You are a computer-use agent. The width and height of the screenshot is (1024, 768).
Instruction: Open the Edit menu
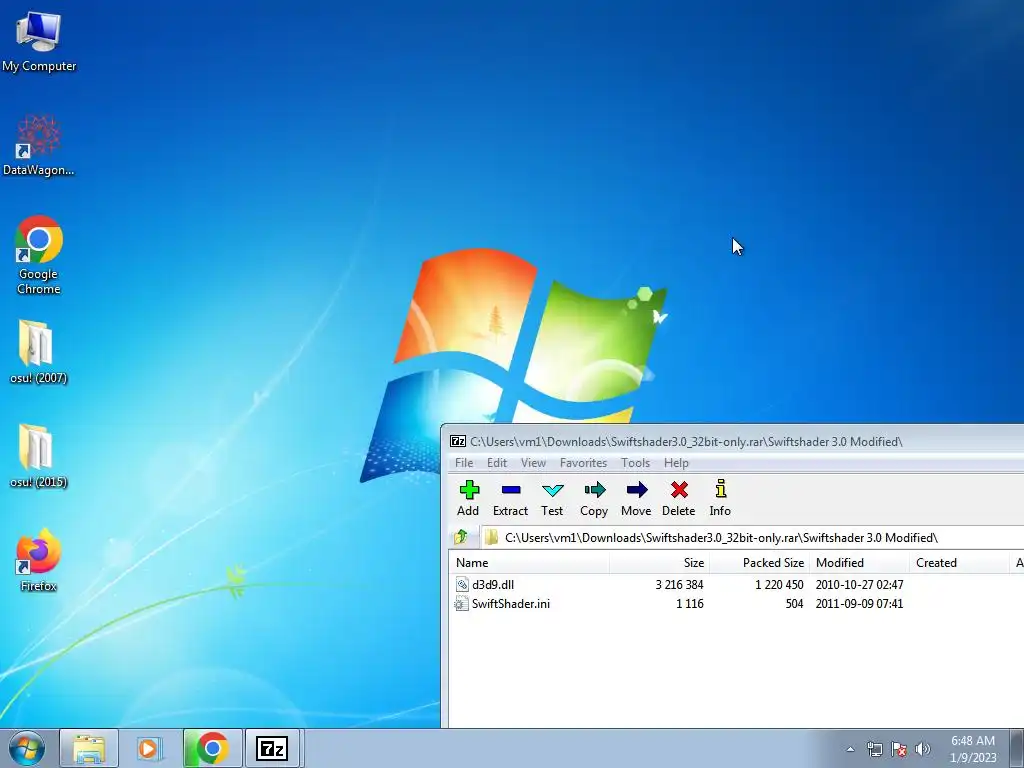click(497, 462)
